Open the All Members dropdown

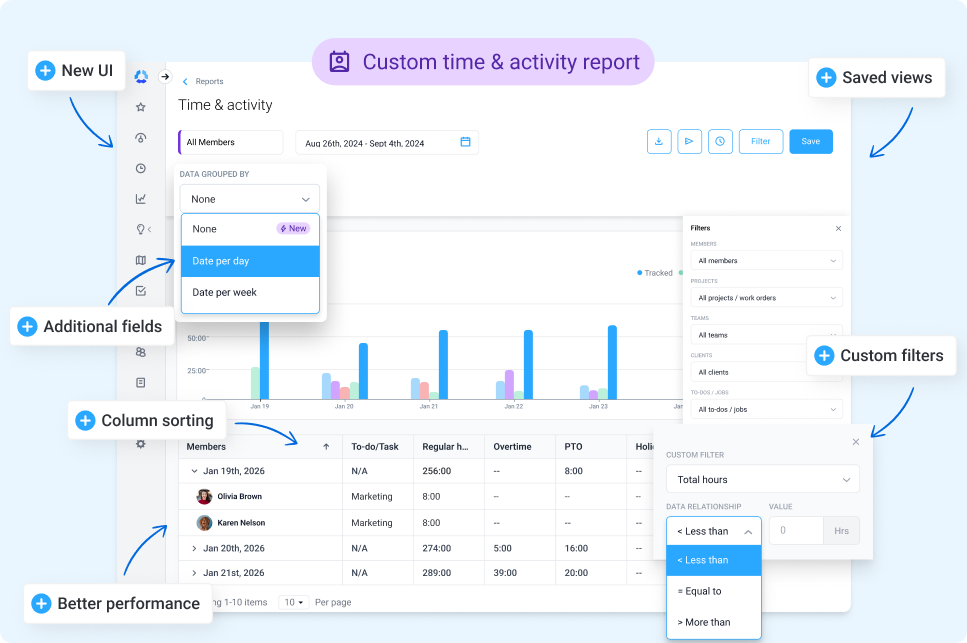pos(230,141)
